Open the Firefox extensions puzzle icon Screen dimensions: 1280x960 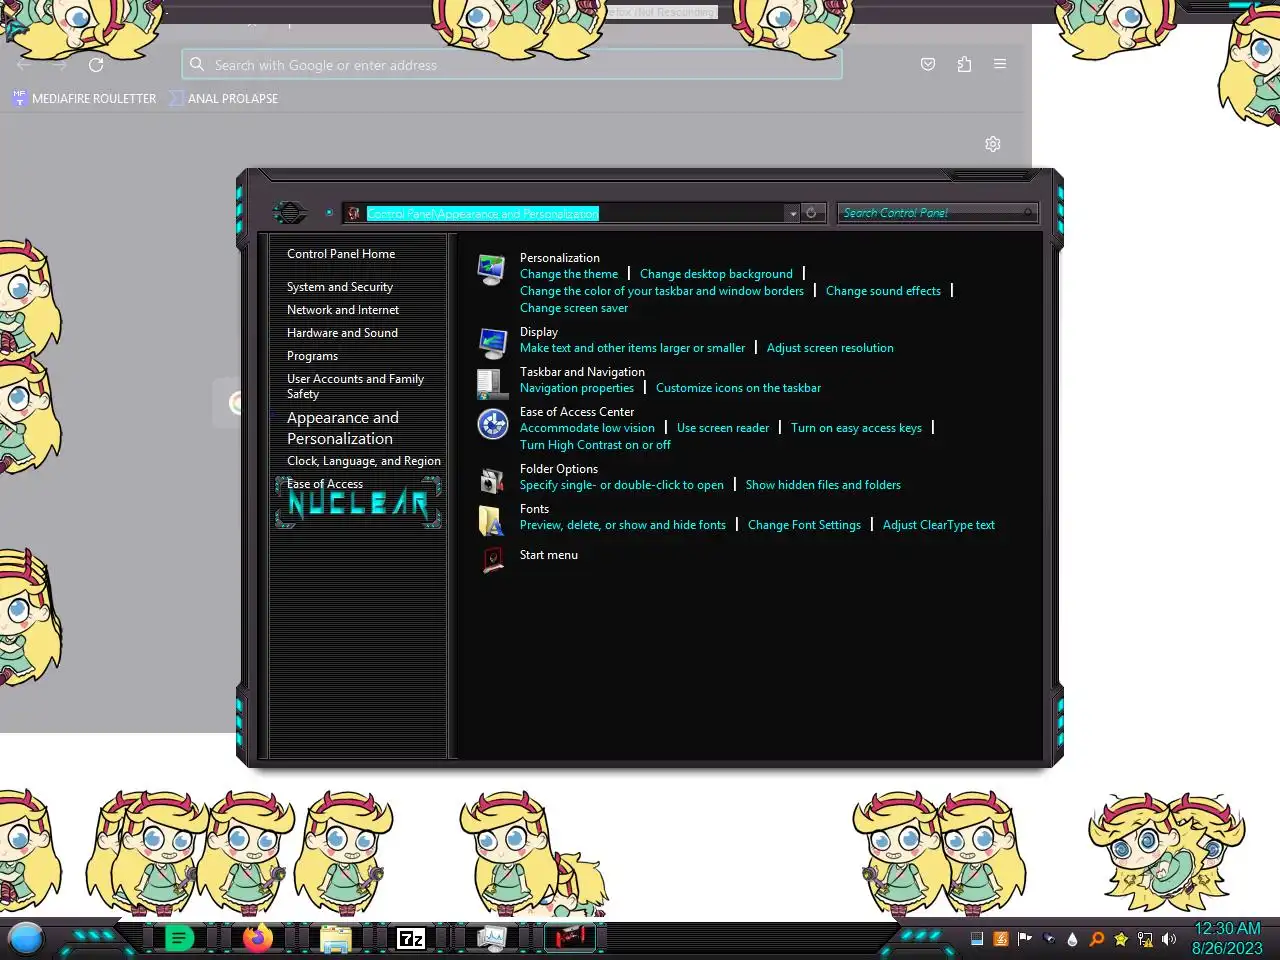[964, 64]
